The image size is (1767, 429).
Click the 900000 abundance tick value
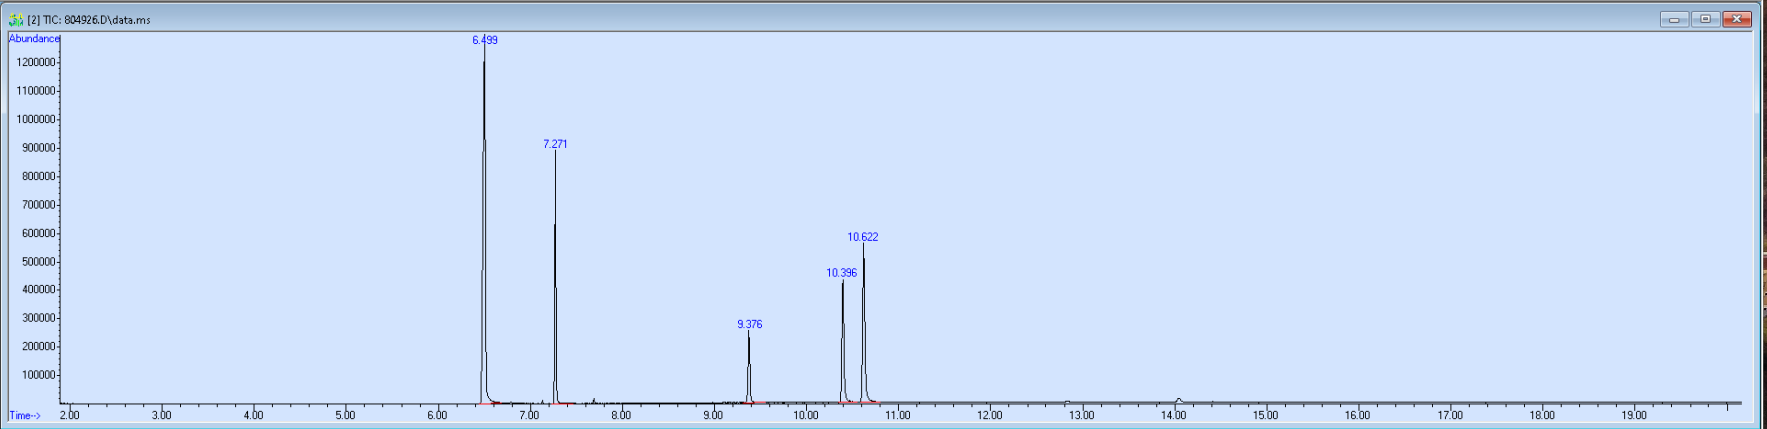point(38,148)
